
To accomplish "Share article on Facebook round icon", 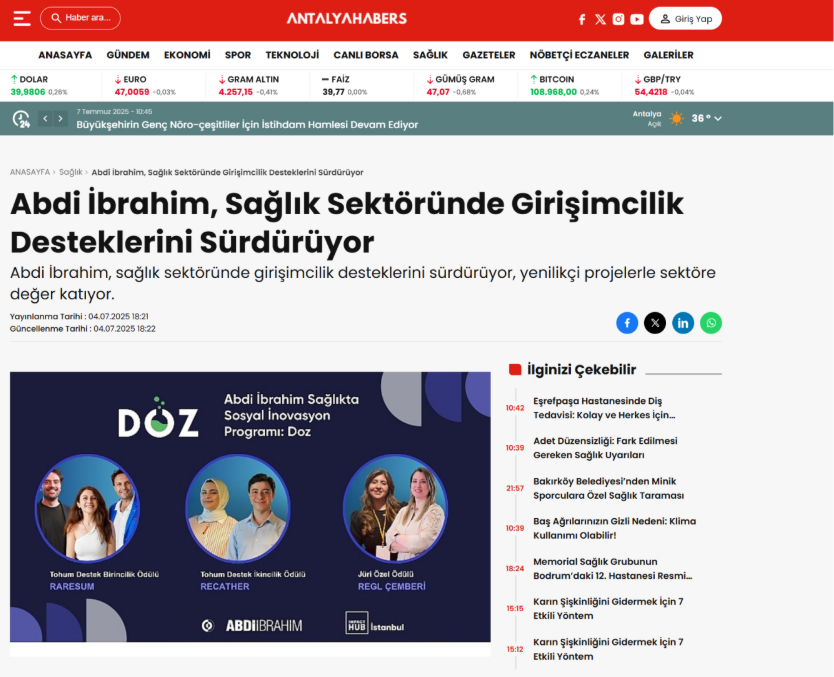I will 627,322.
